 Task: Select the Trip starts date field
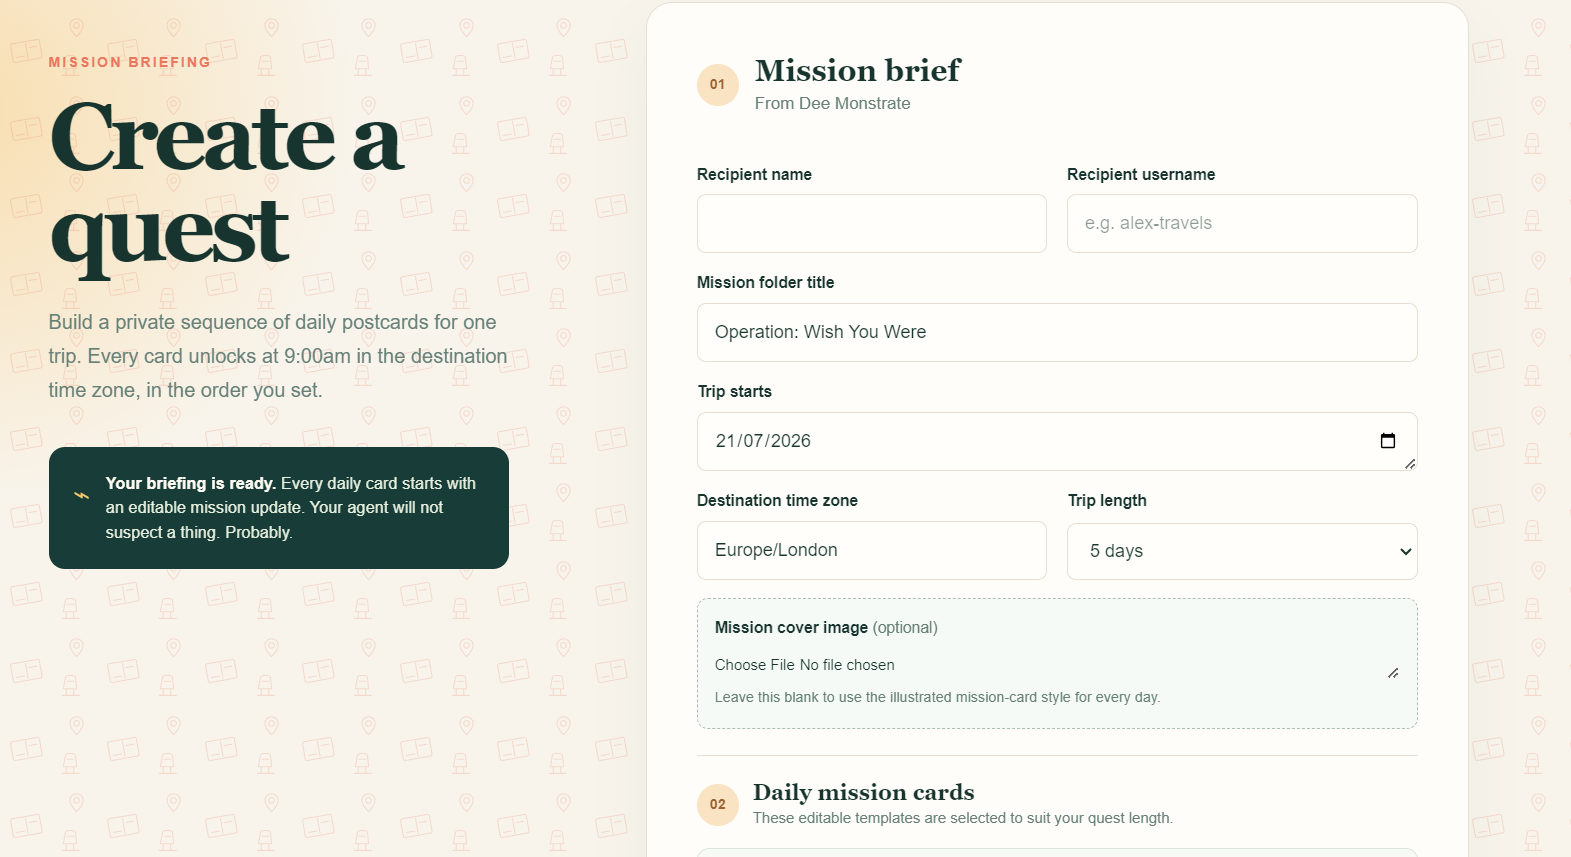pos(1057,441)
